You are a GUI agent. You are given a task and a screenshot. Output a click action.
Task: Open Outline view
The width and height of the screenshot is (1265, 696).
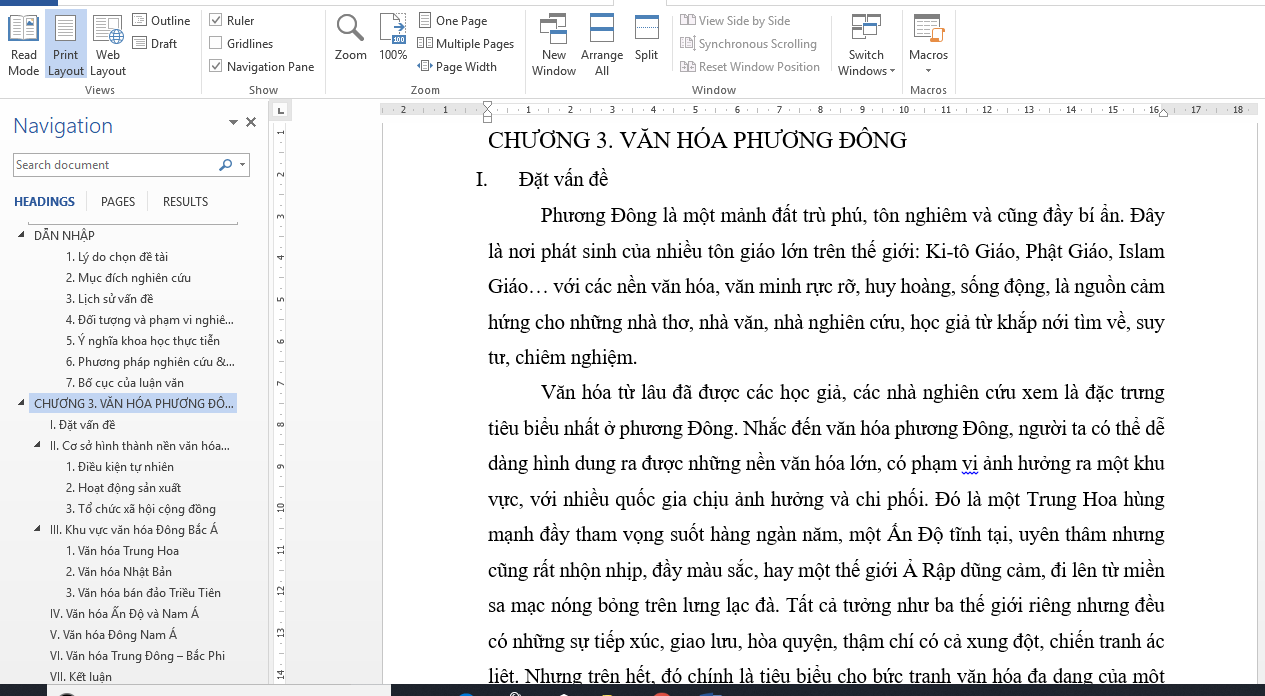pos(161,20)
